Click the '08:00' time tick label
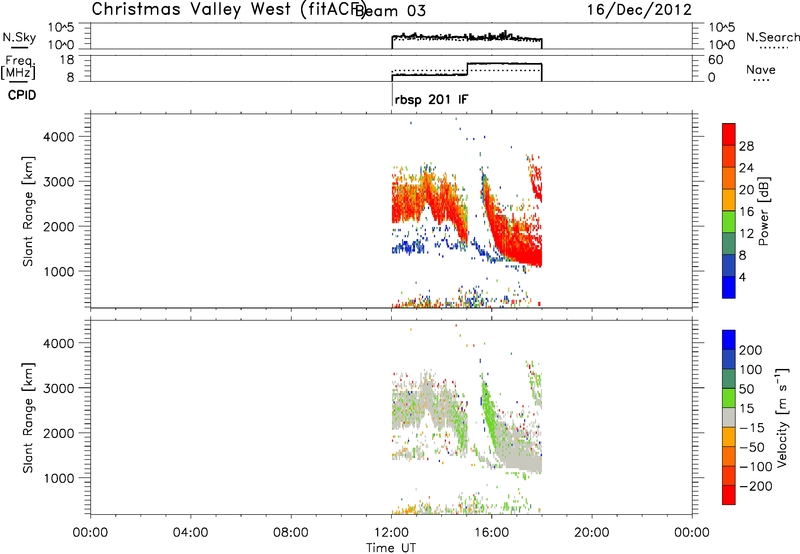Viewport: 800px width, 554px height. (x=290, y=533)
